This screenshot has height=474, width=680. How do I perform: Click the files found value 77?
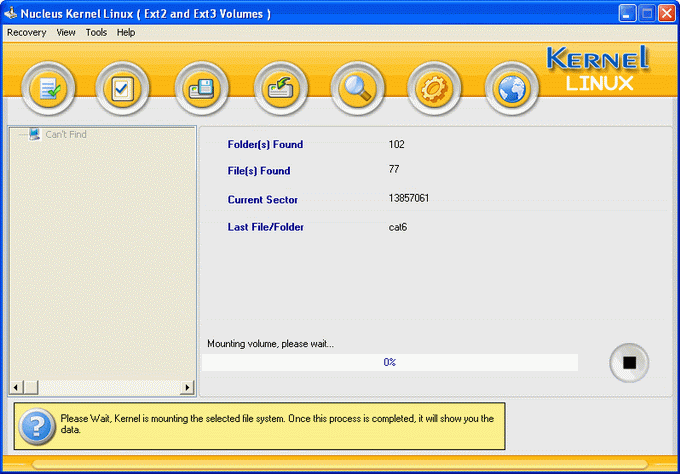pos(394,169)
